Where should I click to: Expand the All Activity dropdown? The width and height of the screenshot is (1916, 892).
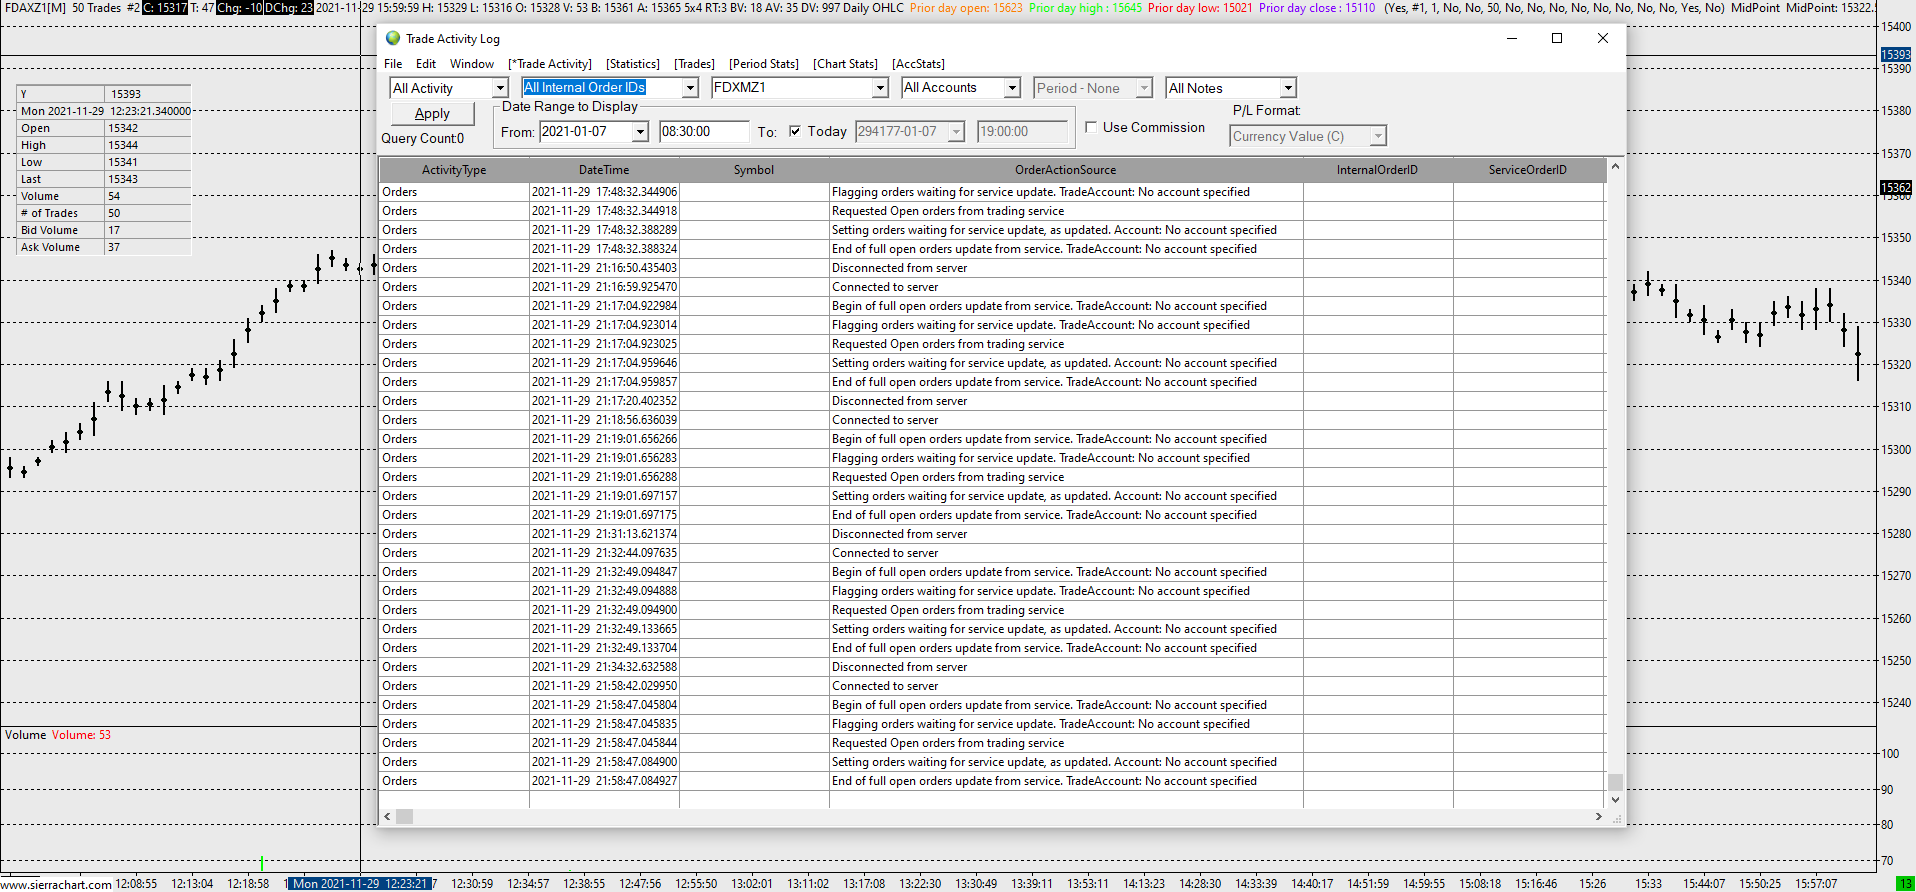coord(500,88)
